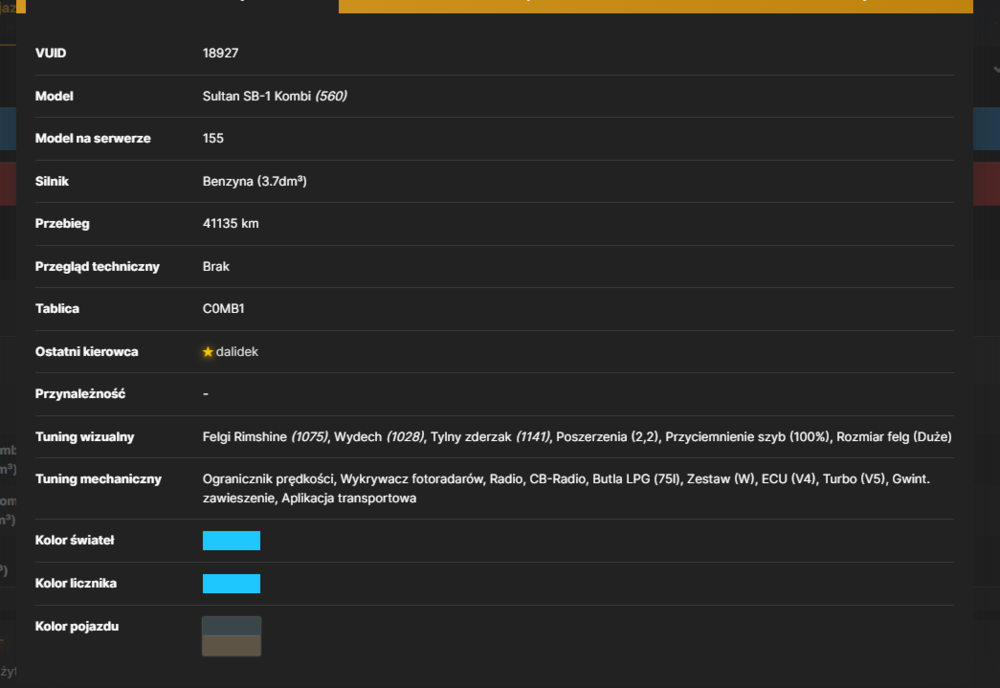Viewport: 1000px width, 688px height.
Task: Select the VUID value 18927
Action: (x=221, y=53)
